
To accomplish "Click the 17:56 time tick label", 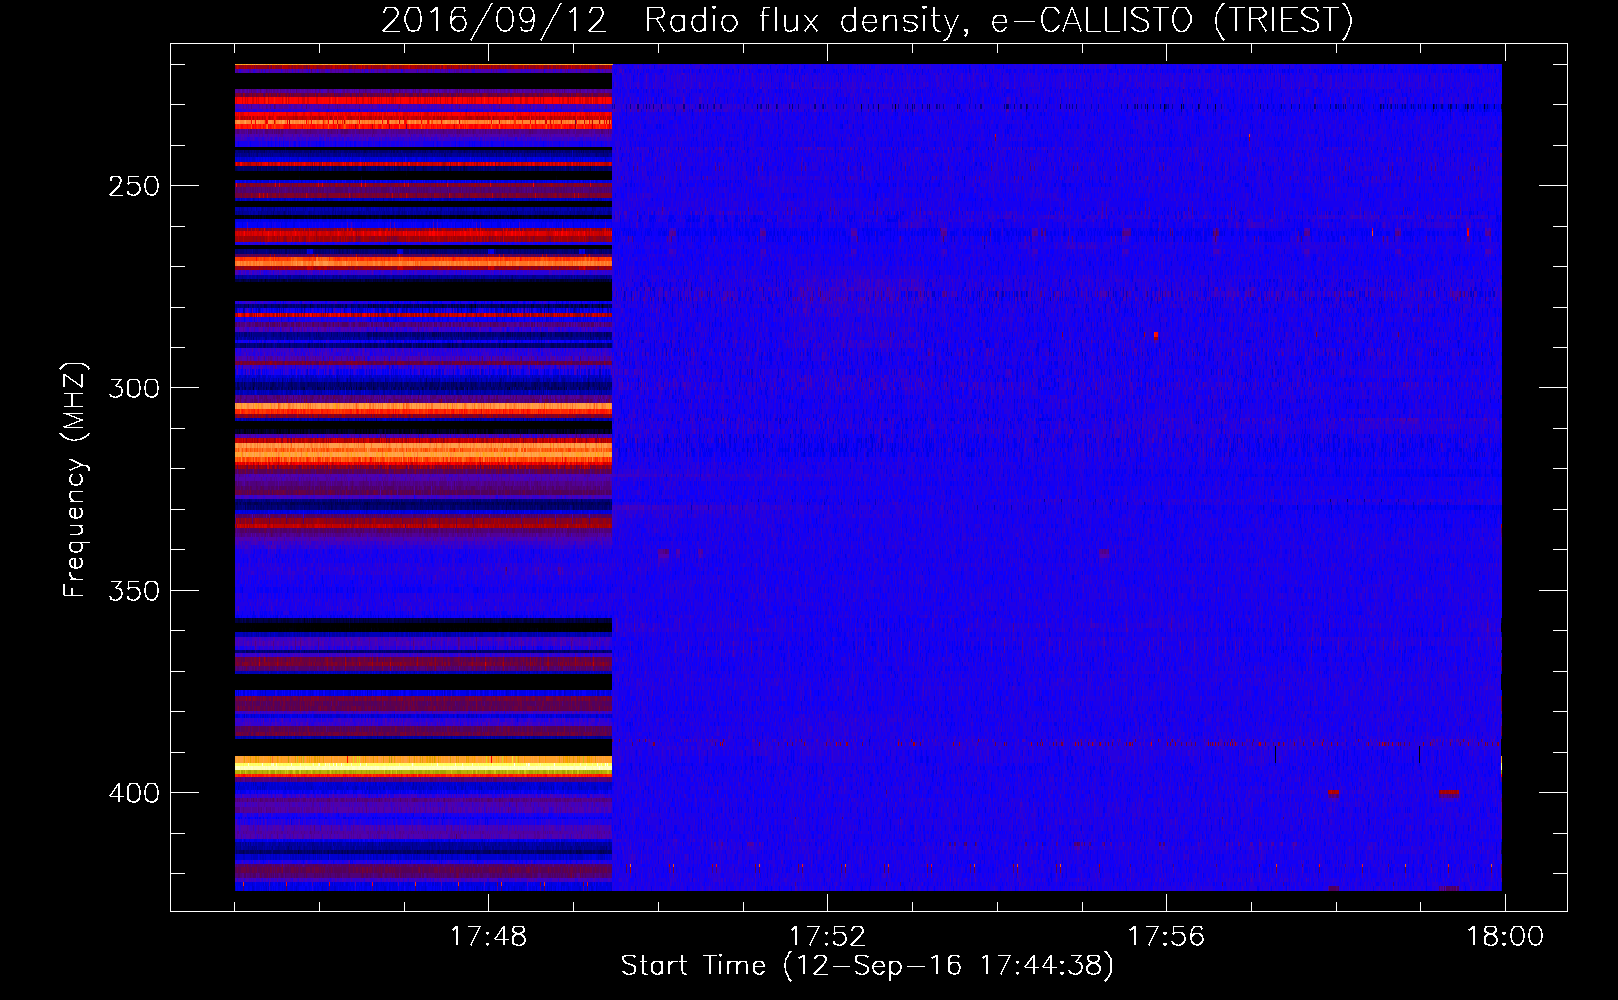I will (x=1166, y=937).
